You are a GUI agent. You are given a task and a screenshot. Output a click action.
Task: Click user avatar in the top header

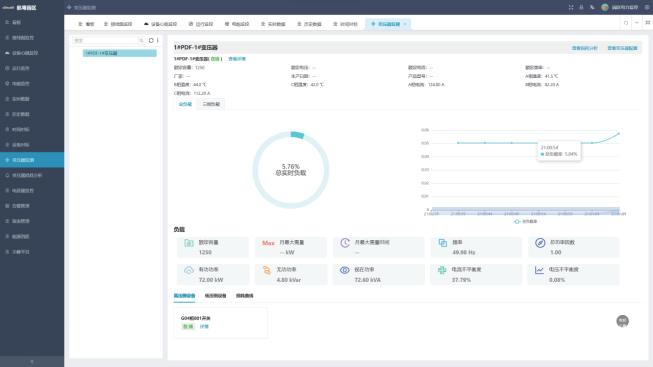coord(605,7)
